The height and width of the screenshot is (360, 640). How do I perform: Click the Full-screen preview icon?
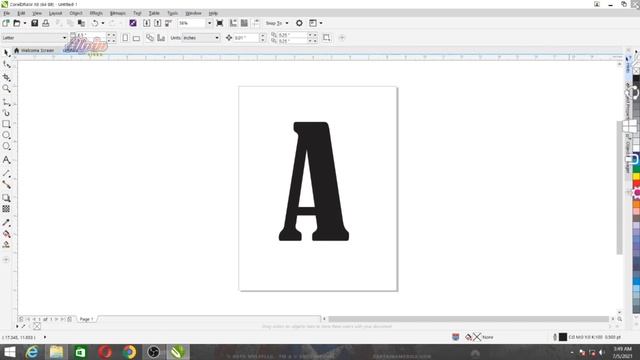220,23
